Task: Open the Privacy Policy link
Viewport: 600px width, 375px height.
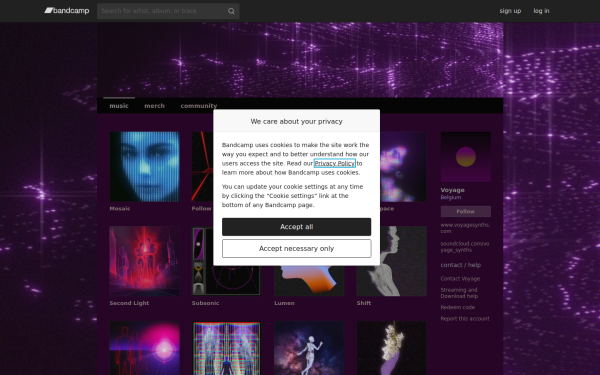Action: pos(334,163)
